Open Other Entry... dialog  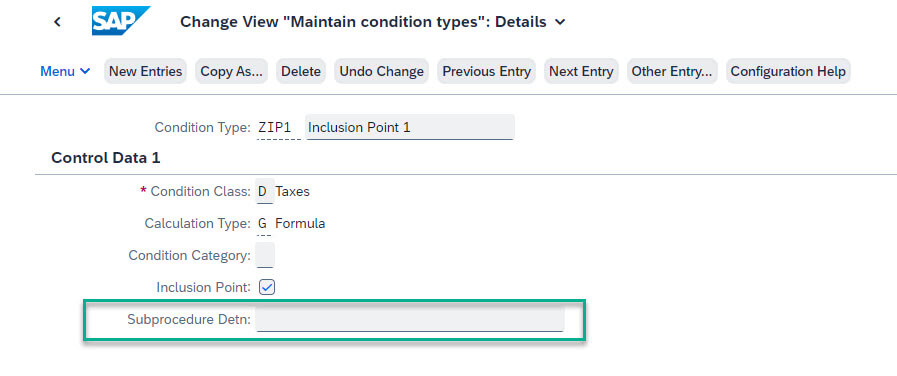click(672, 72)
